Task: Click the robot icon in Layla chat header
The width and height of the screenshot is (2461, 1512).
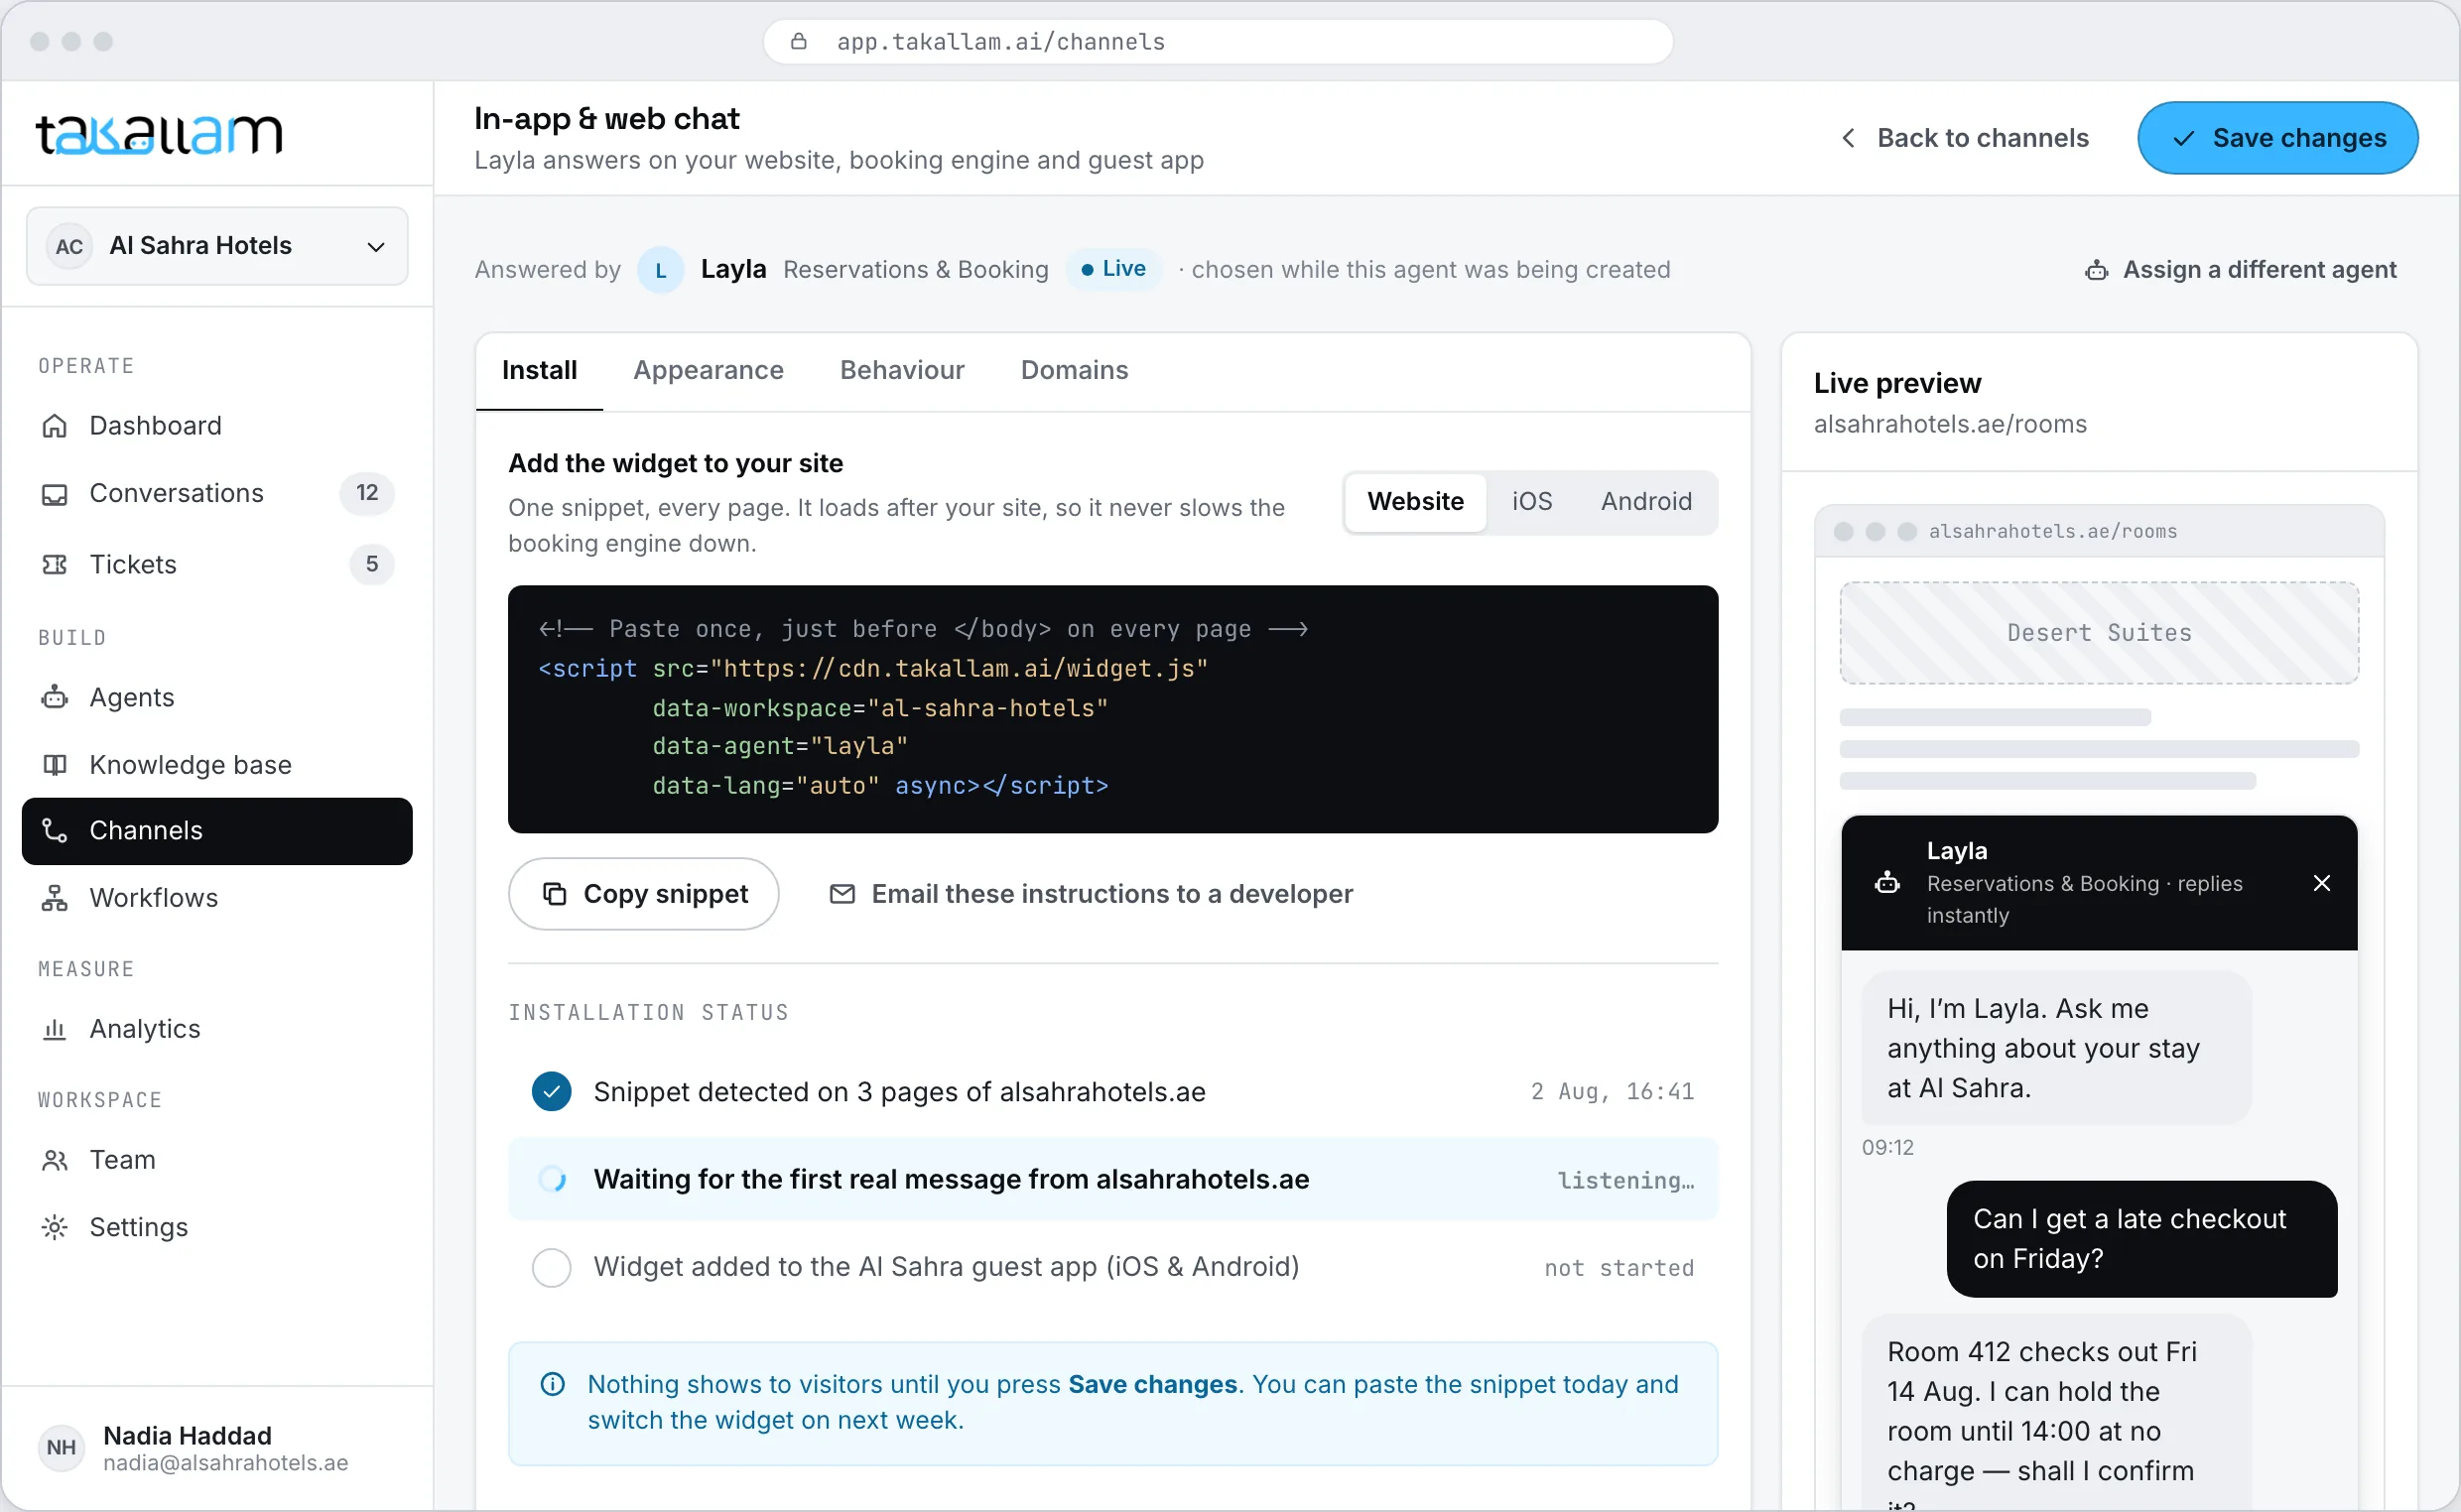Action: click(x=1887, y=883)
